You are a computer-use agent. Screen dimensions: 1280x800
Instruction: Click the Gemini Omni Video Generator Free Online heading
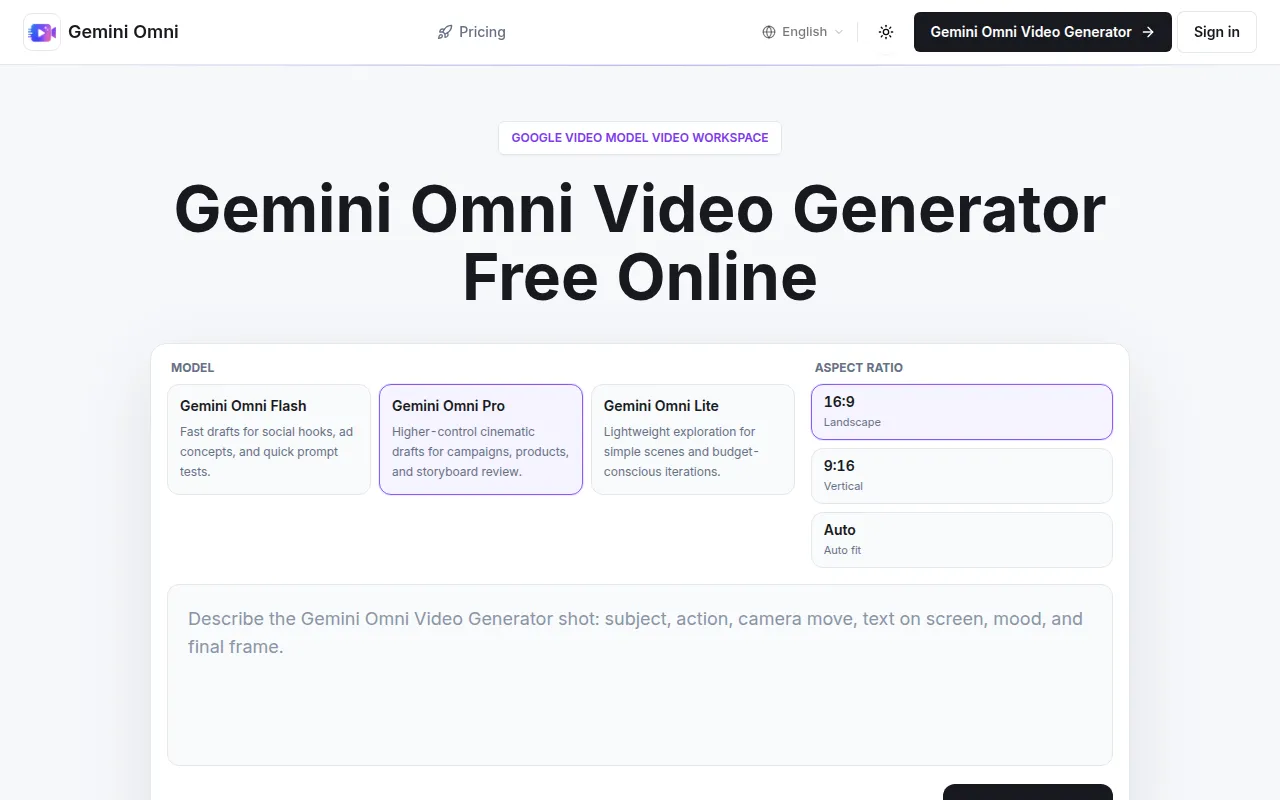[640, 243]
